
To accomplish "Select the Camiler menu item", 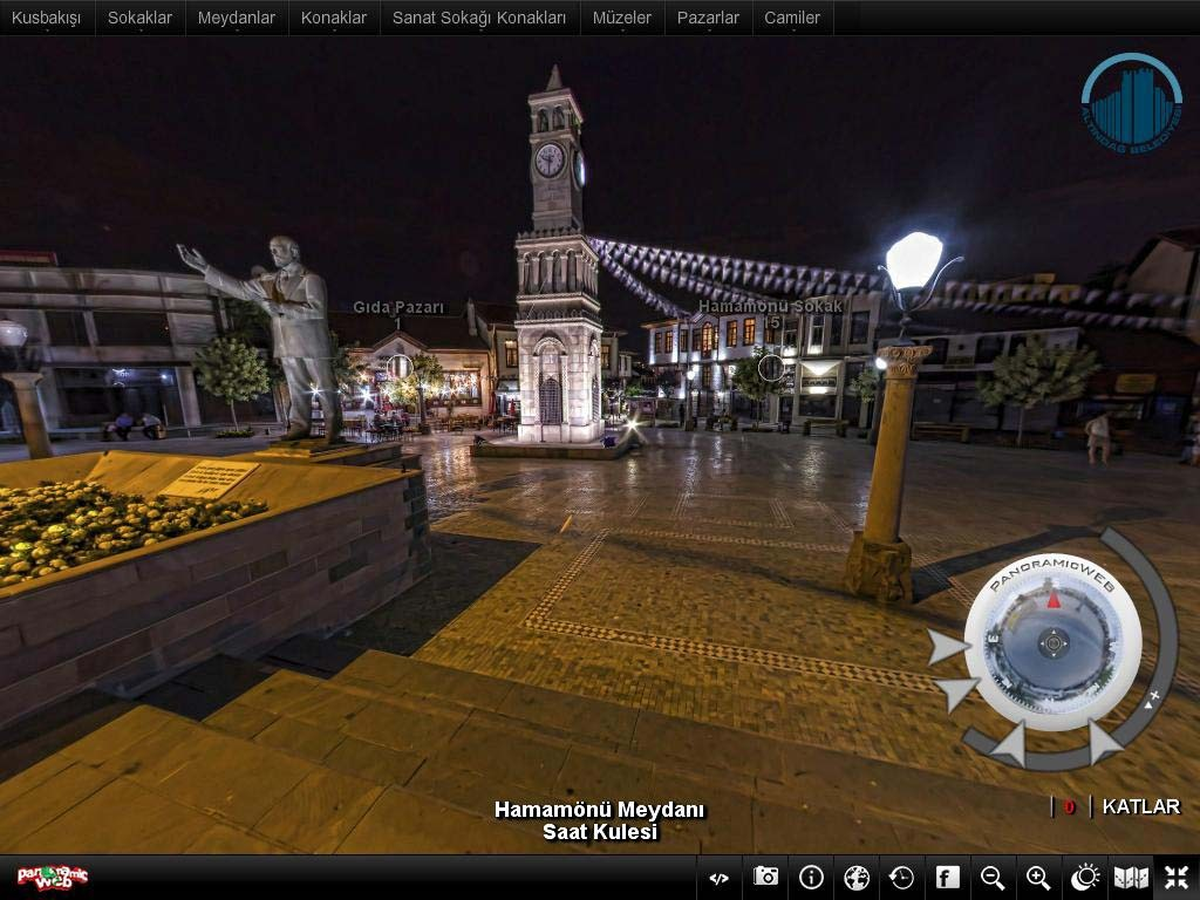I will [792, 18].
